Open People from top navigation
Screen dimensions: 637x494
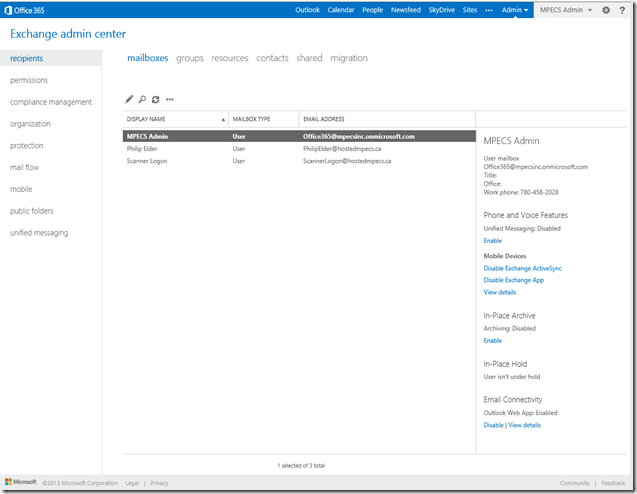click(x=373, y=10)
